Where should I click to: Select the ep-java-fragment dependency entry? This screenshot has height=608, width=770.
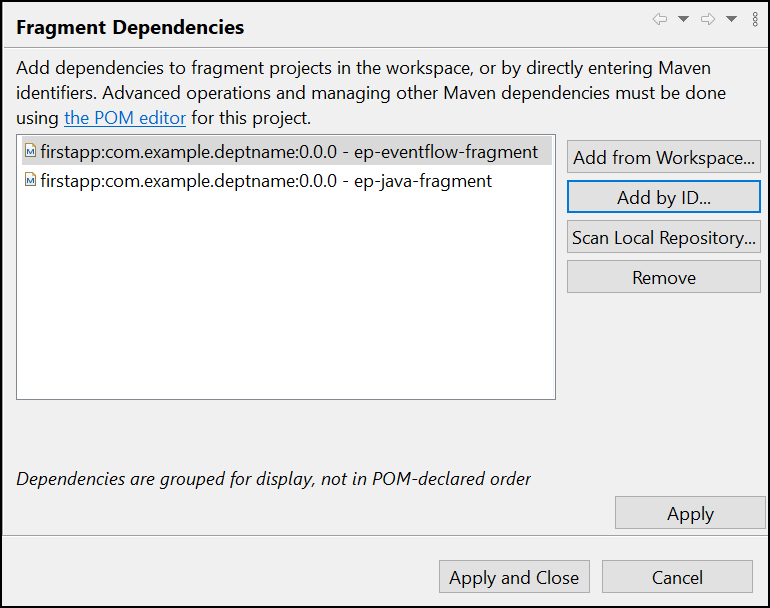pyautogui.click(x=266, y=181)
